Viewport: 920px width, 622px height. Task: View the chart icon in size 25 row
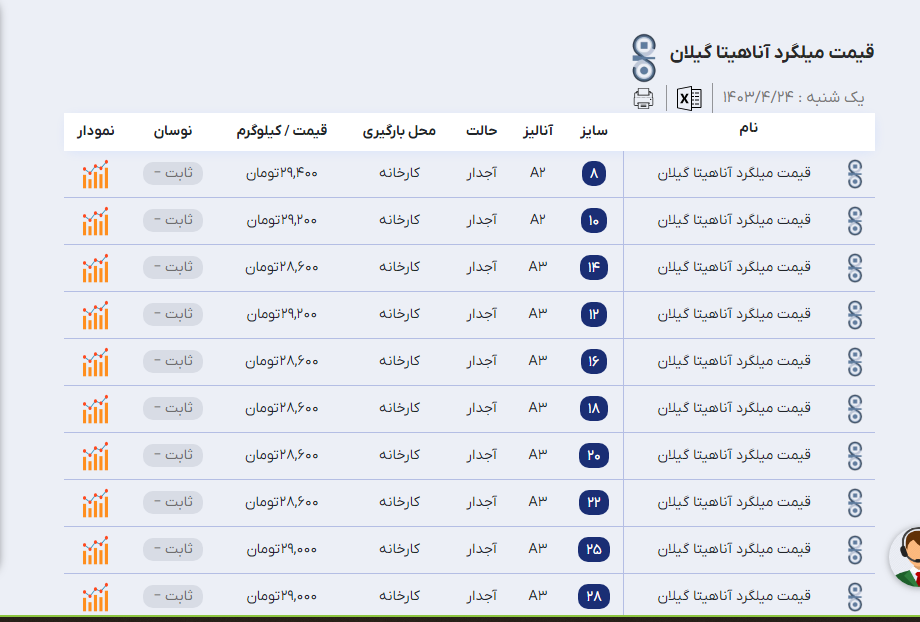click(x=95, y=550)
